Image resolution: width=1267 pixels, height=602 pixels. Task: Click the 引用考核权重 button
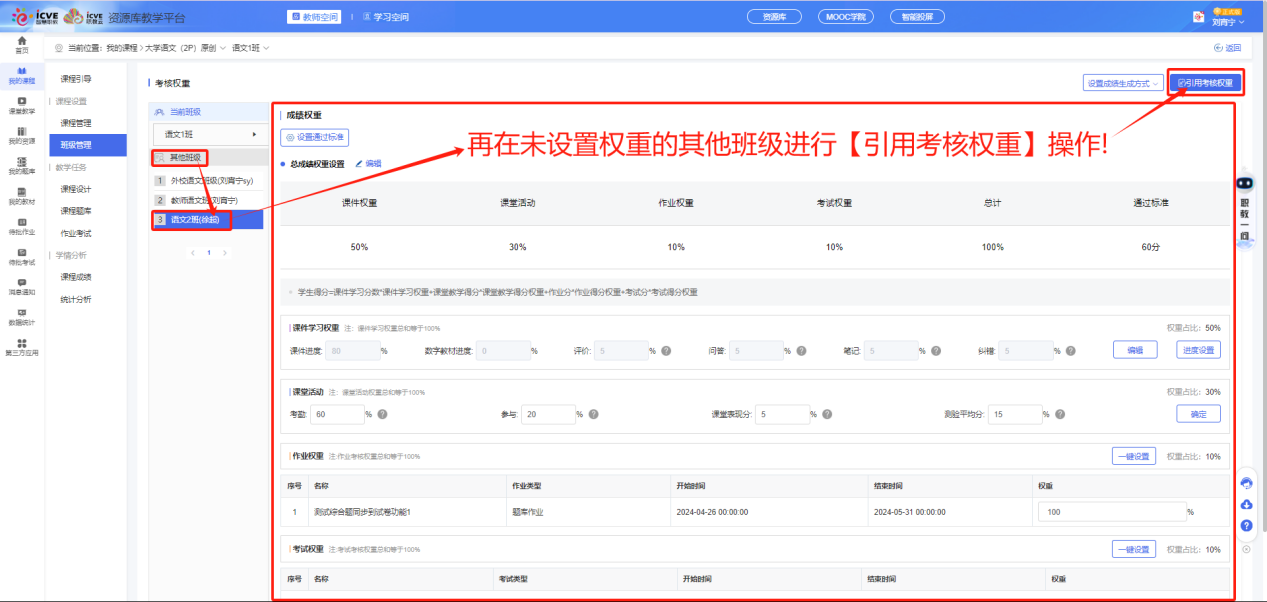tap(1206, 83)
